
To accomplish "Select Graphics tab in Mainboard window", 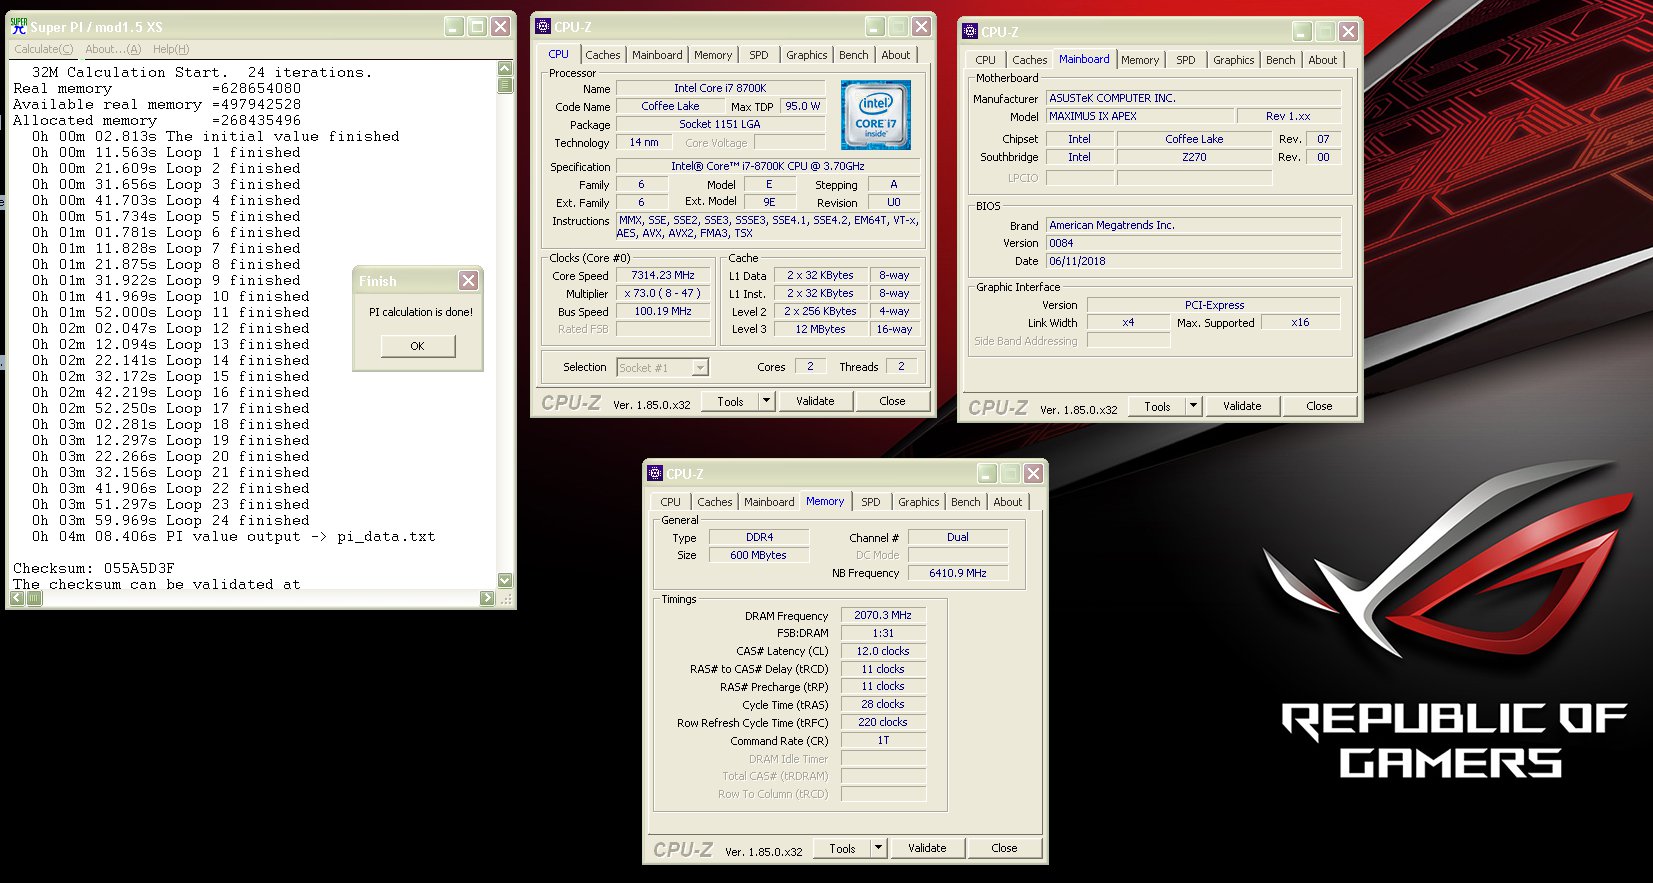I will pyautogui.click(x=1233, y=60).
